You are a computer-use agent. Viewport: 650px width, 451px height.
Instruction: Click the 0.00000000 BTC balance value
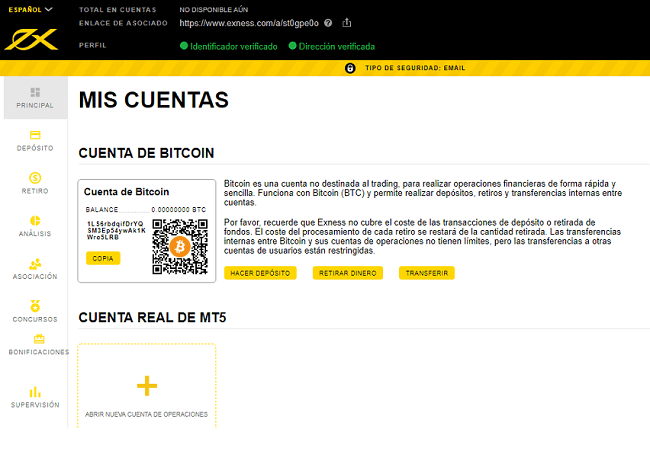(x=179, y=210)
